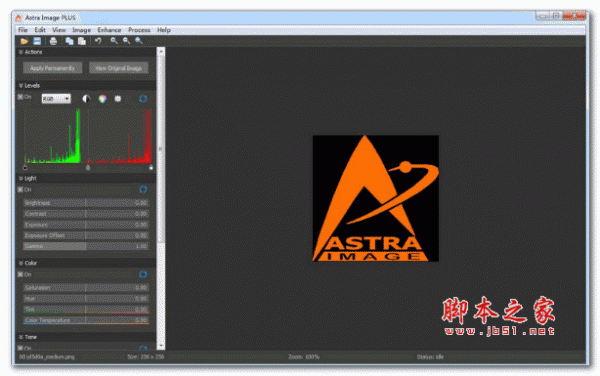The width and height of the screenshot is (600, 376).
Task: Reset Color settings with blue circular arrows
Action: pos(143,274)
